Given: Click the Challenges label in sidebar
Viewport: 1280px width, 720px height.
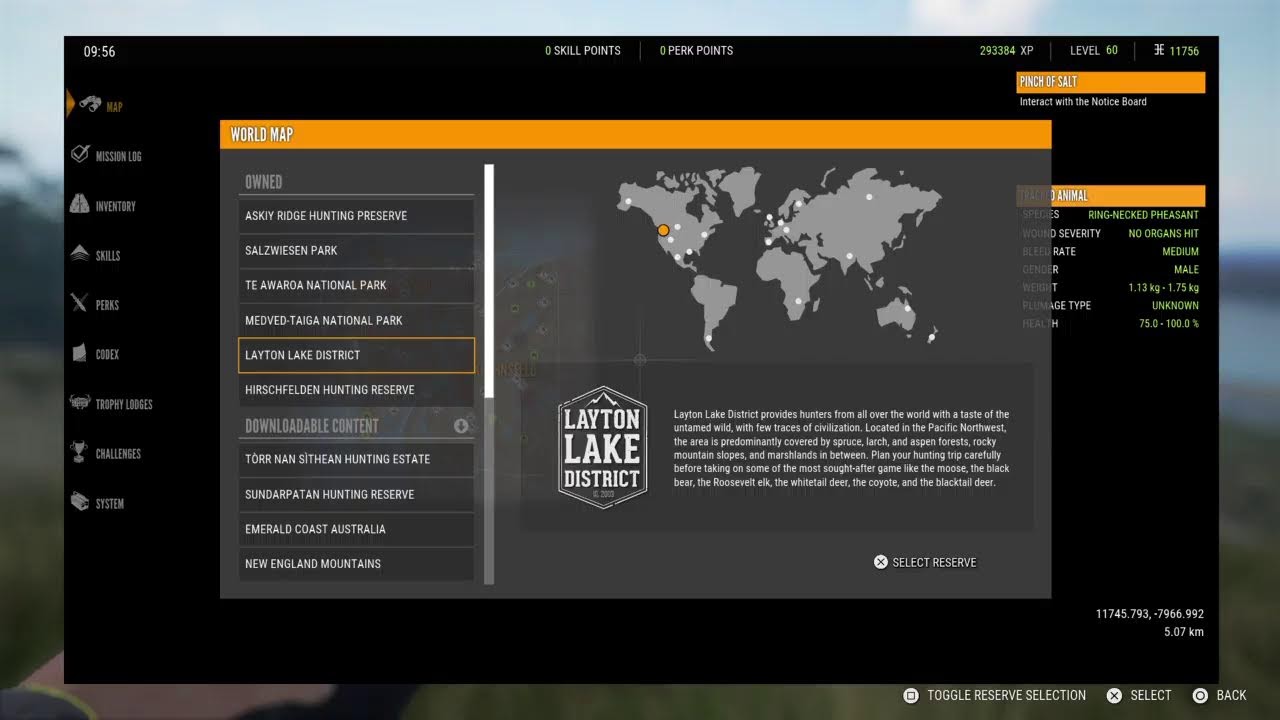Looking at the screenshot, I should [x=118, y=454].
